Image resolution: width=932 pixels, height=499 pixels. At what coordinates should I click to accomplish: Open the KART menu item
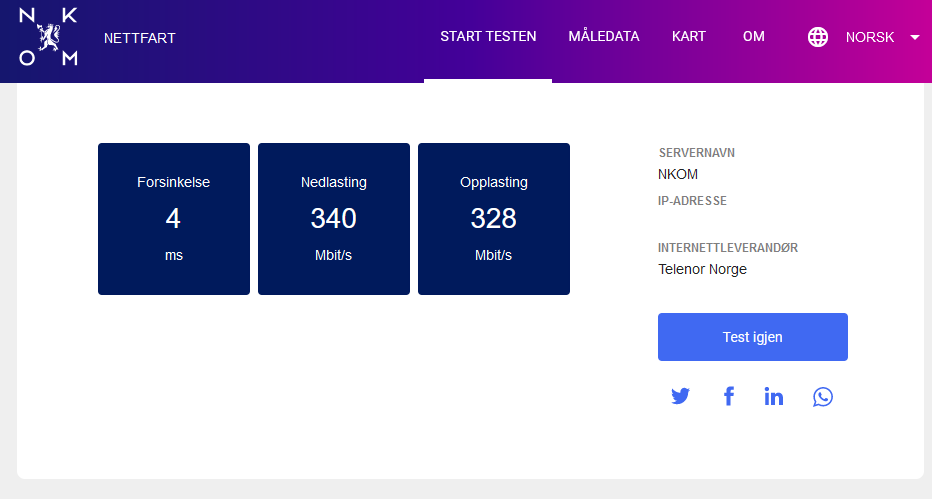pos(689,37)
